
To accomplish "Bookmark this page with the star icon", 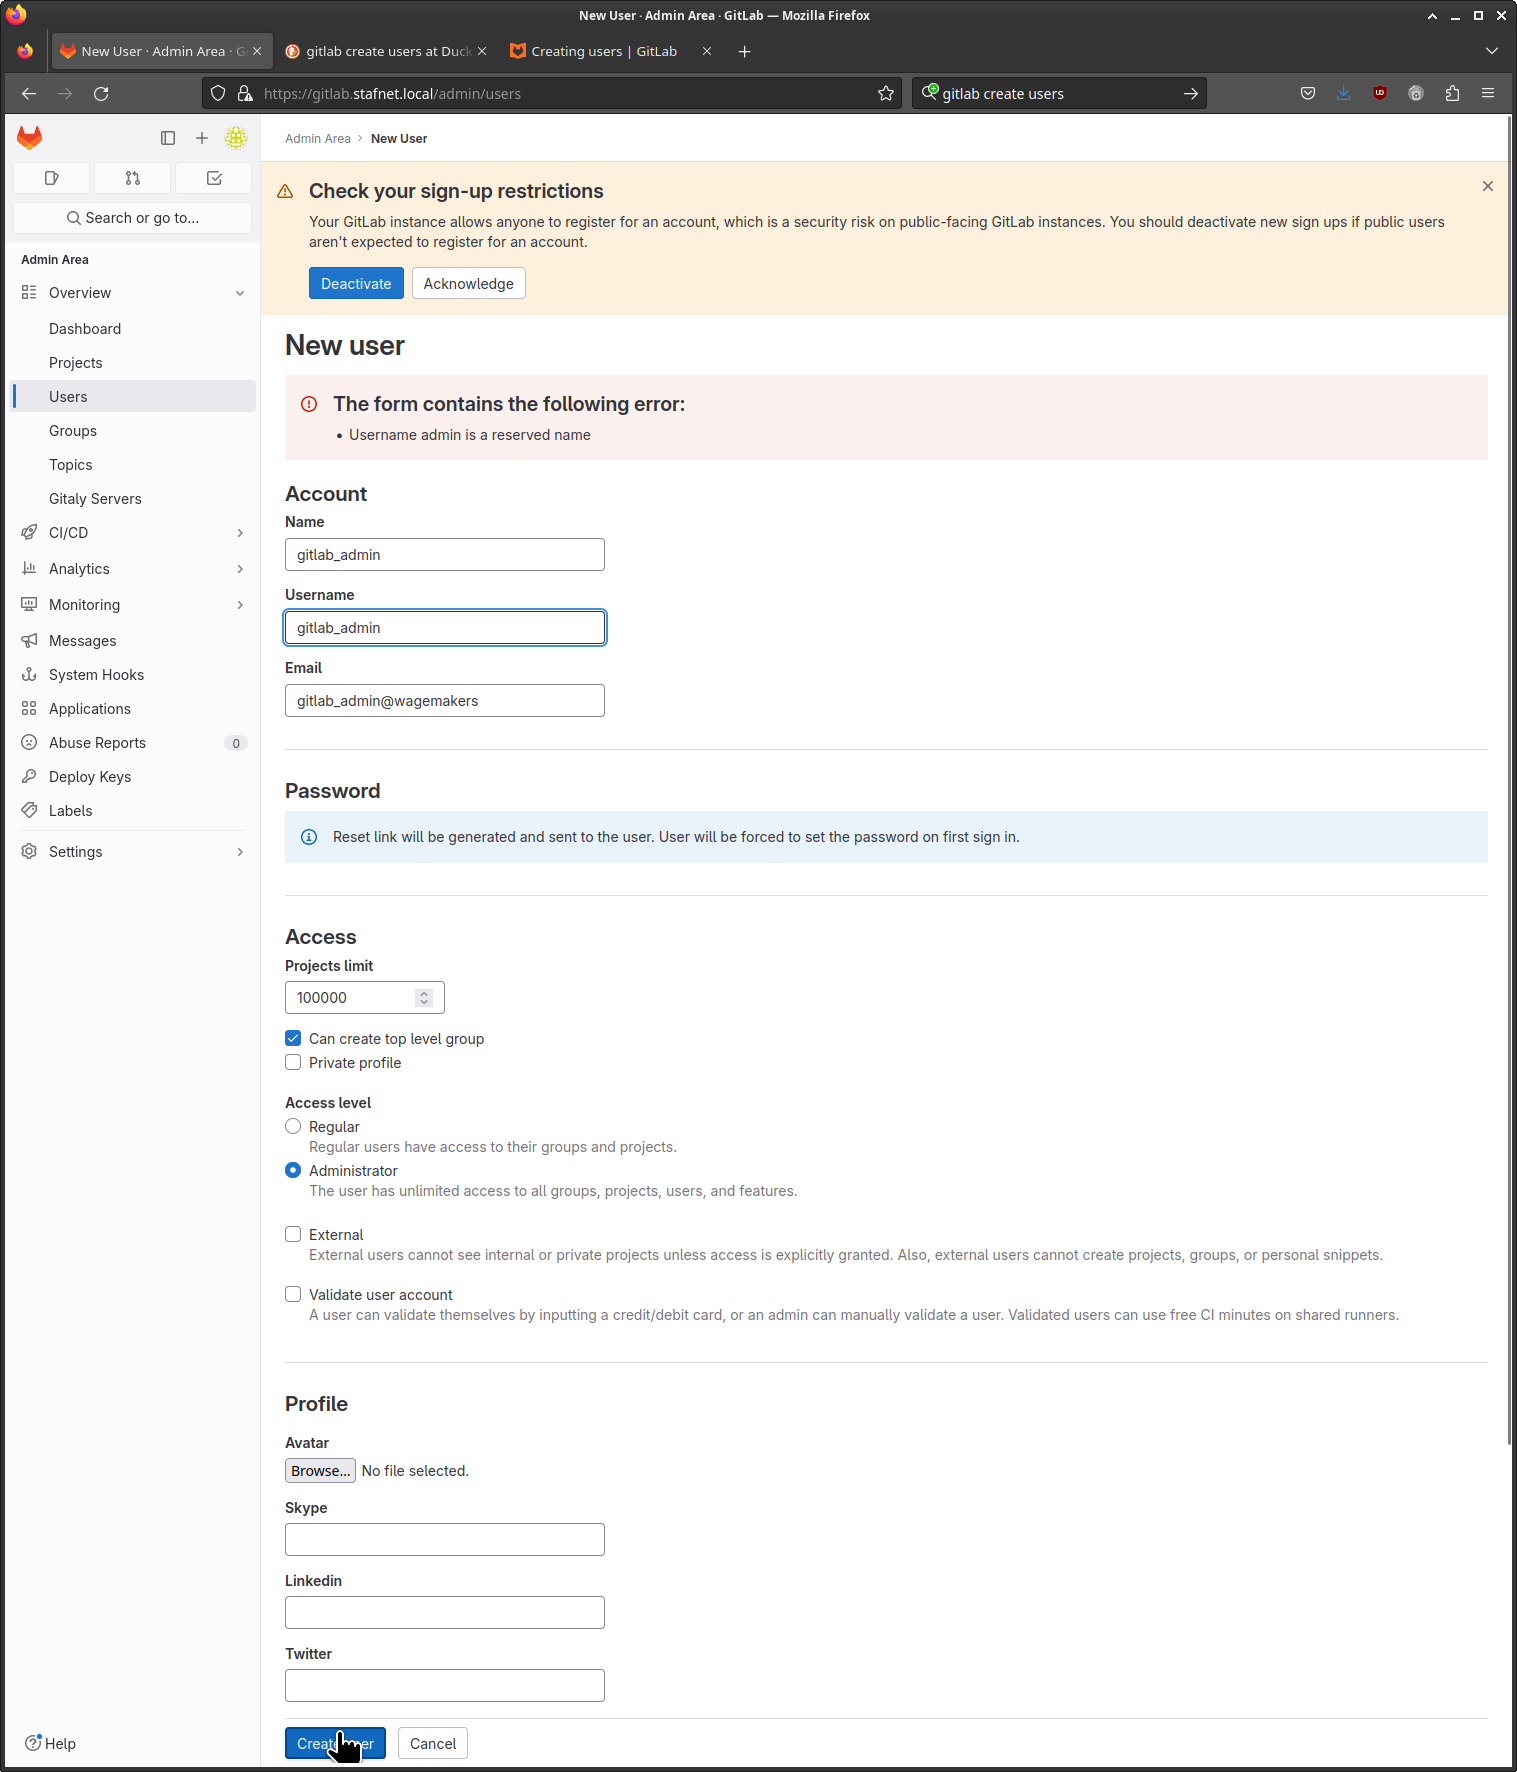I will pos(886,94).
